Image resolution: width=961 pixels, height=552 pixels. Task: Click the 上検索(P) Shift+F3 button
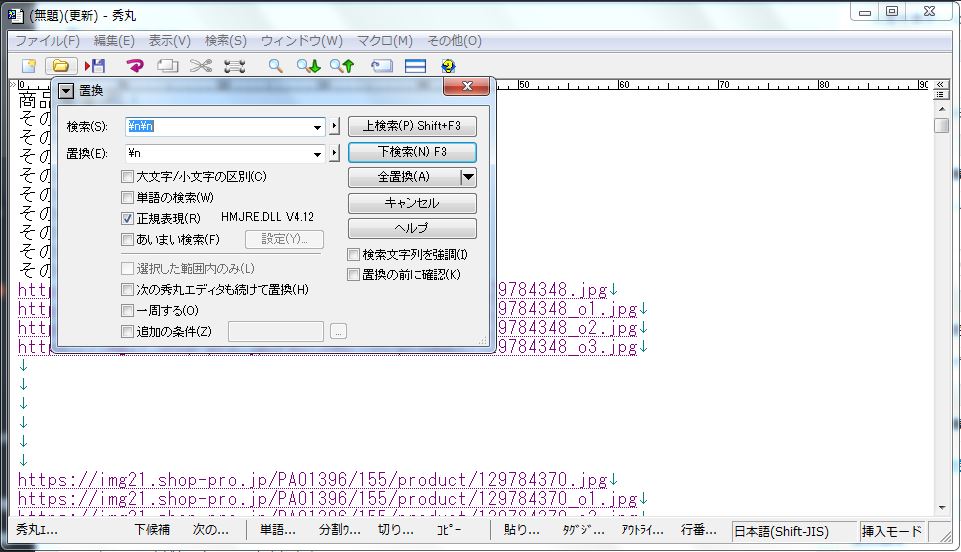pos(412,126)
